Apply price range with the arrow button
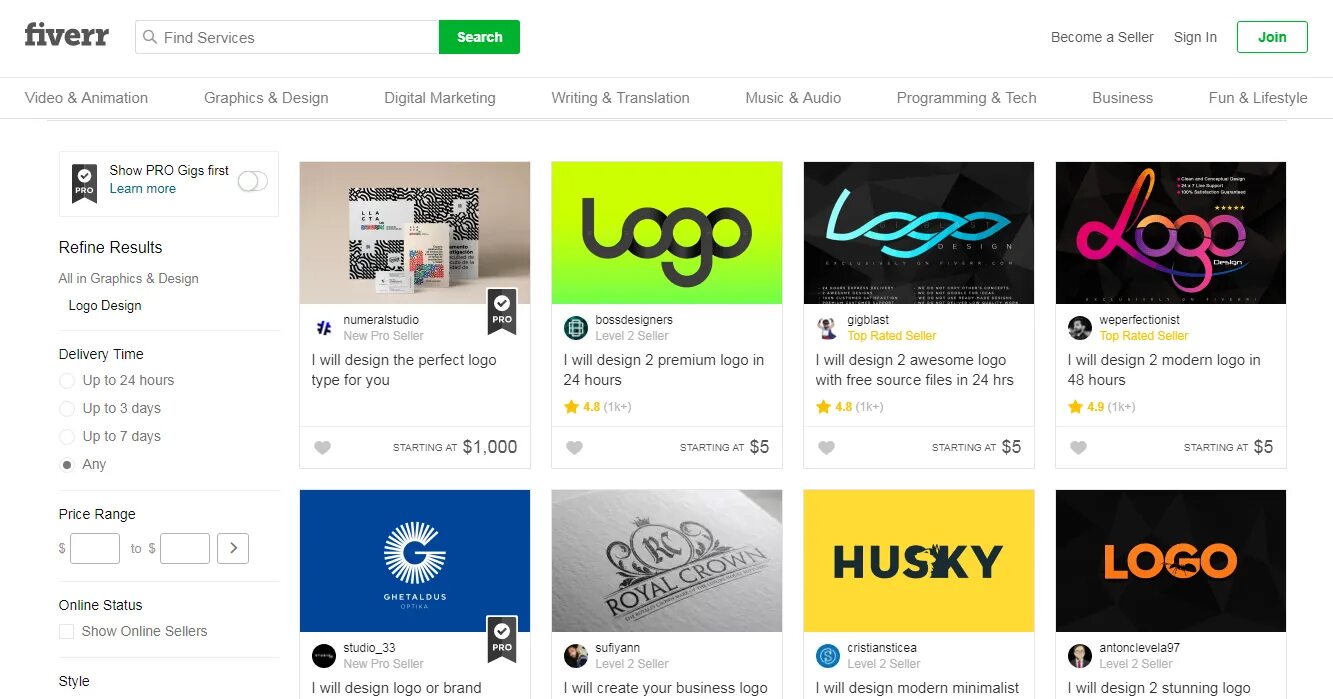 tap(233, 548)
